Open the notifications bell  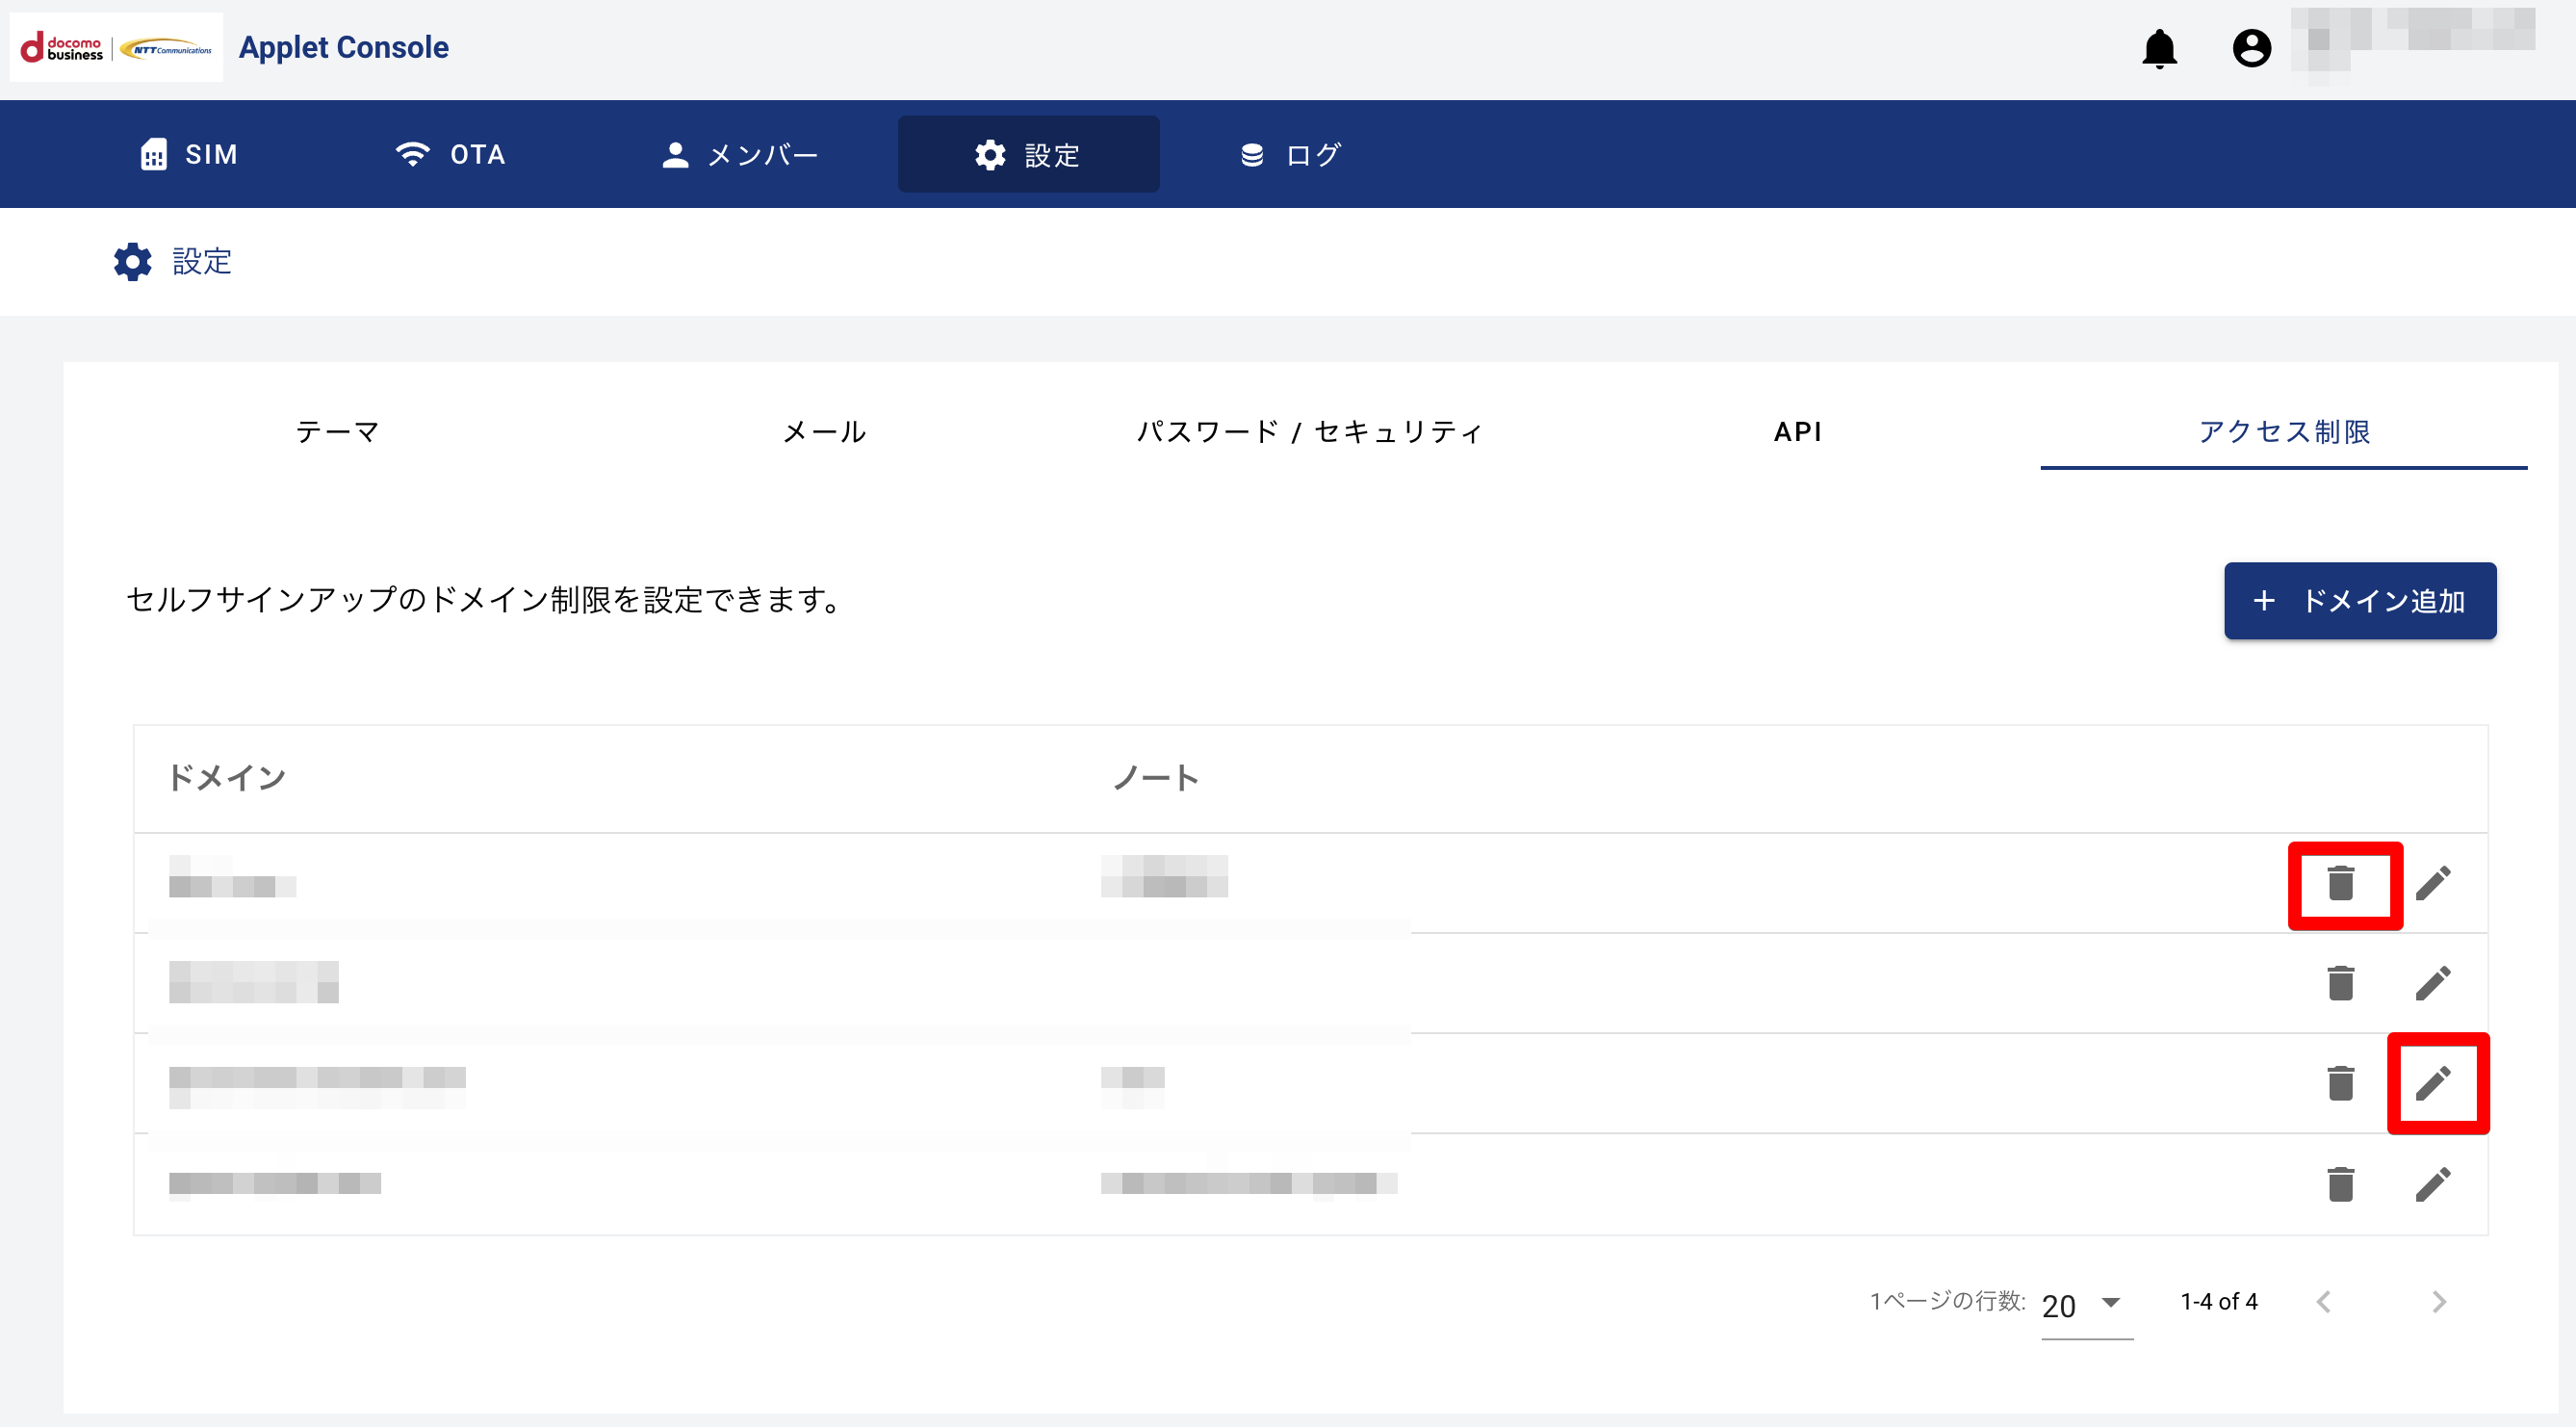(2159, 48)
